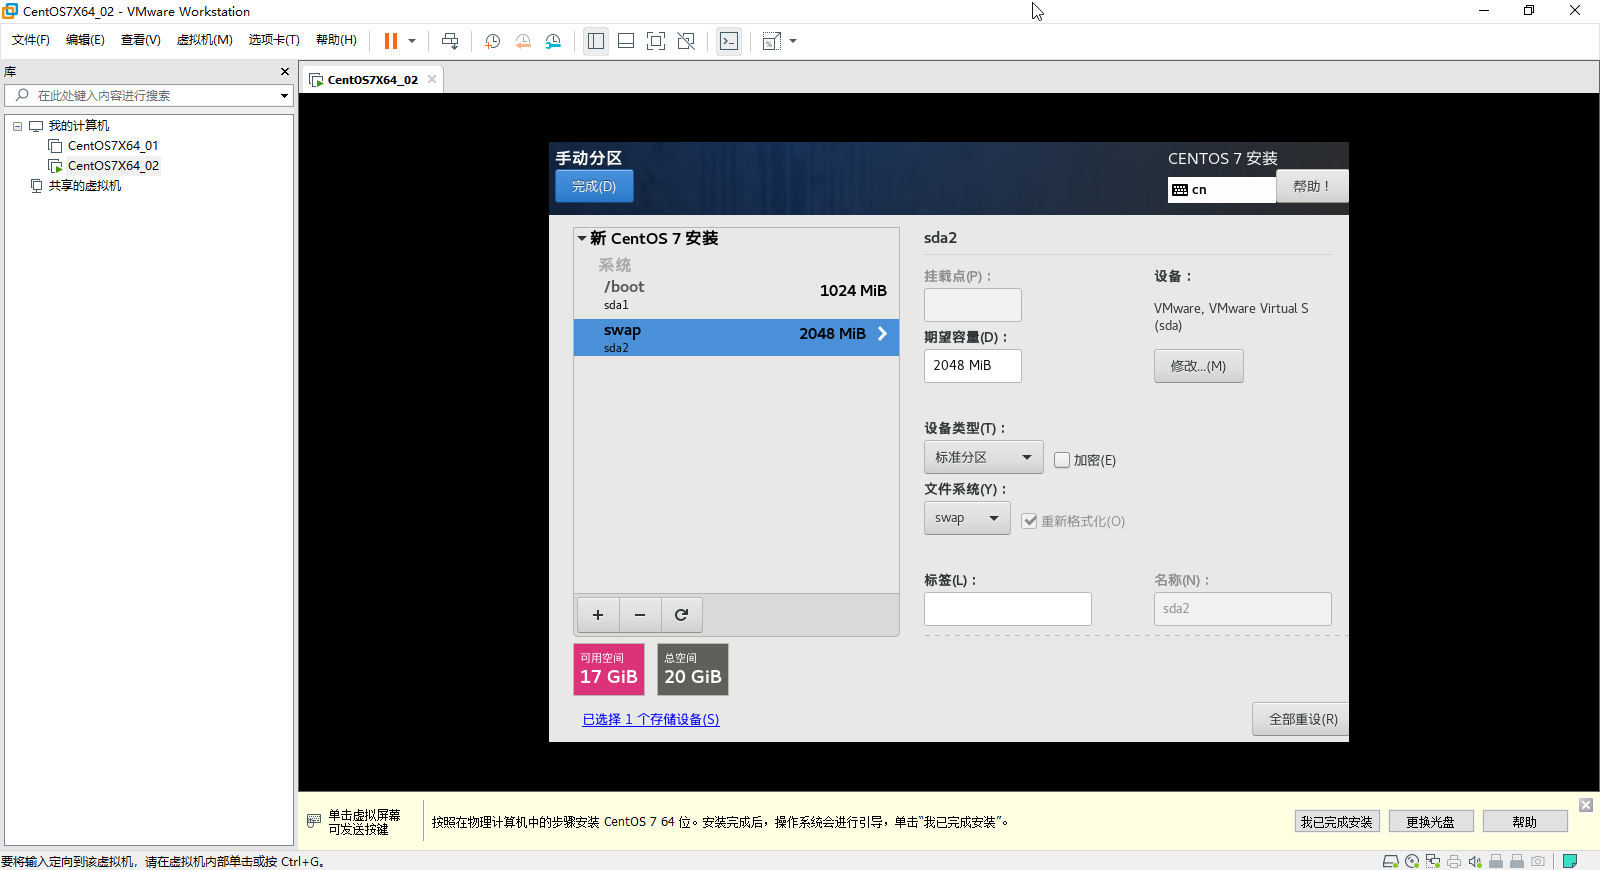Switch to Unity mode
This screenshot has height=870, width=1600.
(686, 41)
